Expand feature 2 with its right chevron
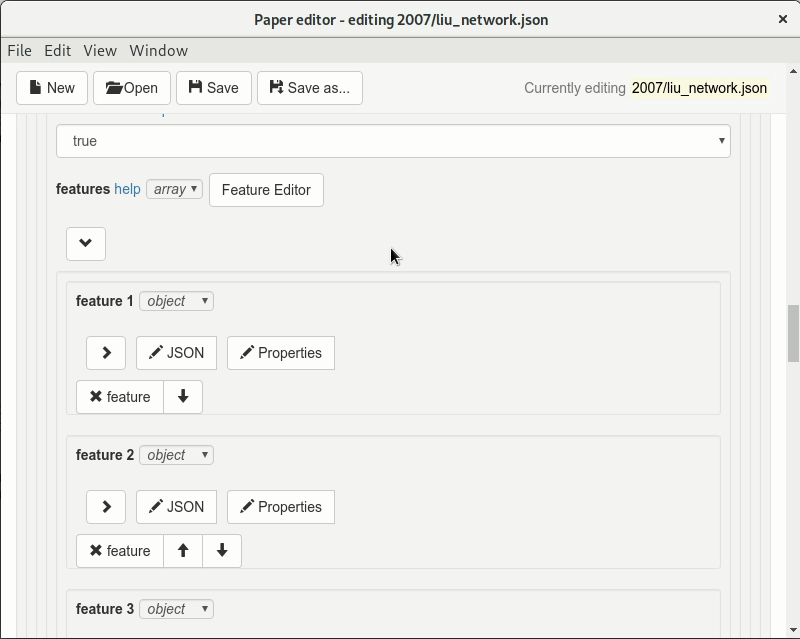800x639 pixels. [106, 507]
